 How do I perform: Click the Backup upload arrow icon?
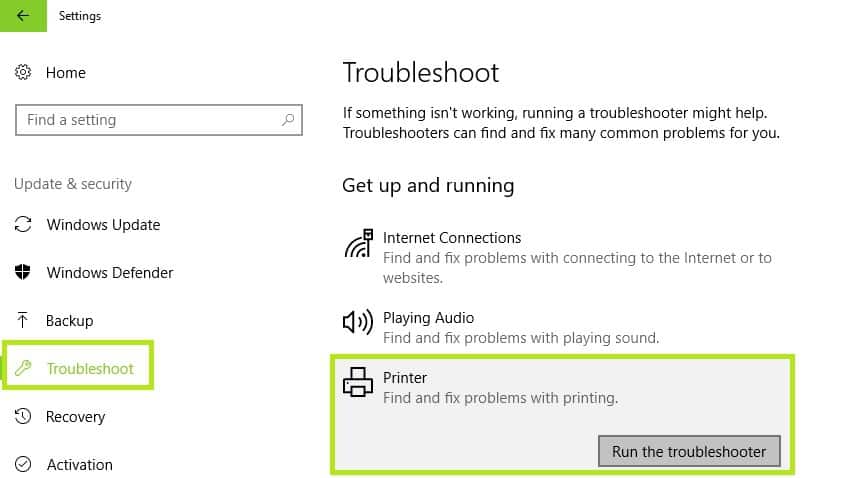[23, 320]
